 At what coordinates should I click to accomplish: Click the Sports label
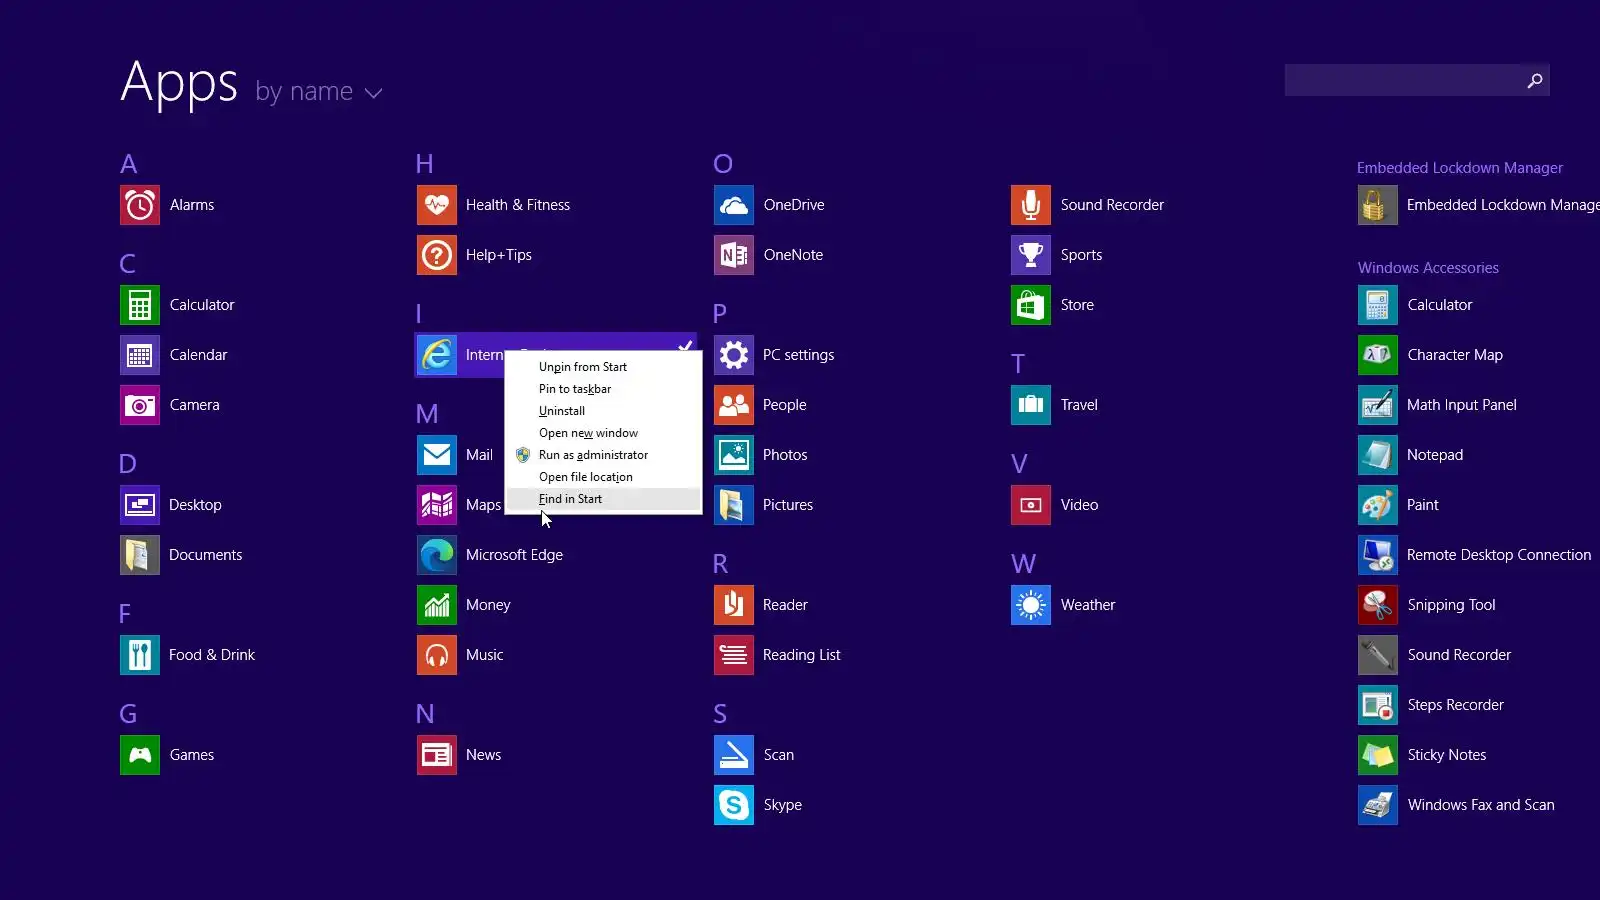coord(1082,255)
